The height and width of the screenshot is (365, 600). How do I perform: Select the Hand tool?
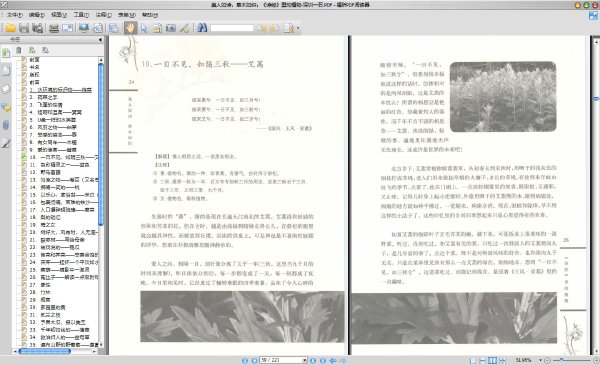point(130,28)
